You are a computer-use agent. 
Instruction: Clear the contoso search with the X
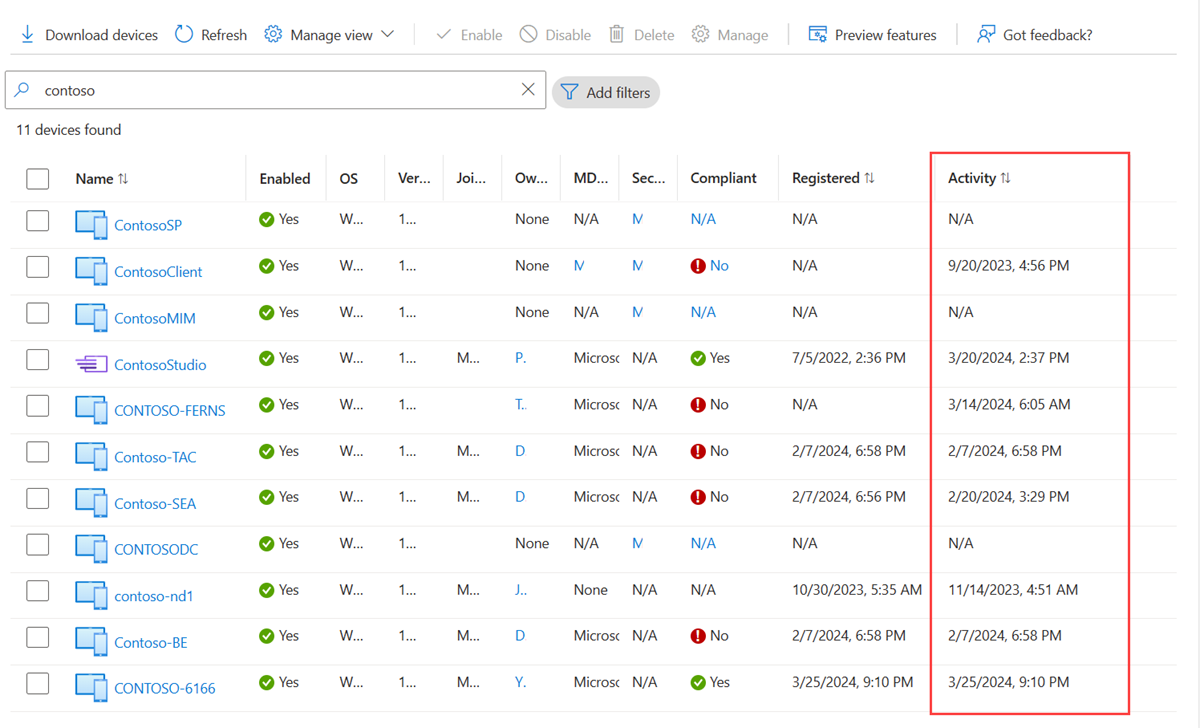click(528, 88)
